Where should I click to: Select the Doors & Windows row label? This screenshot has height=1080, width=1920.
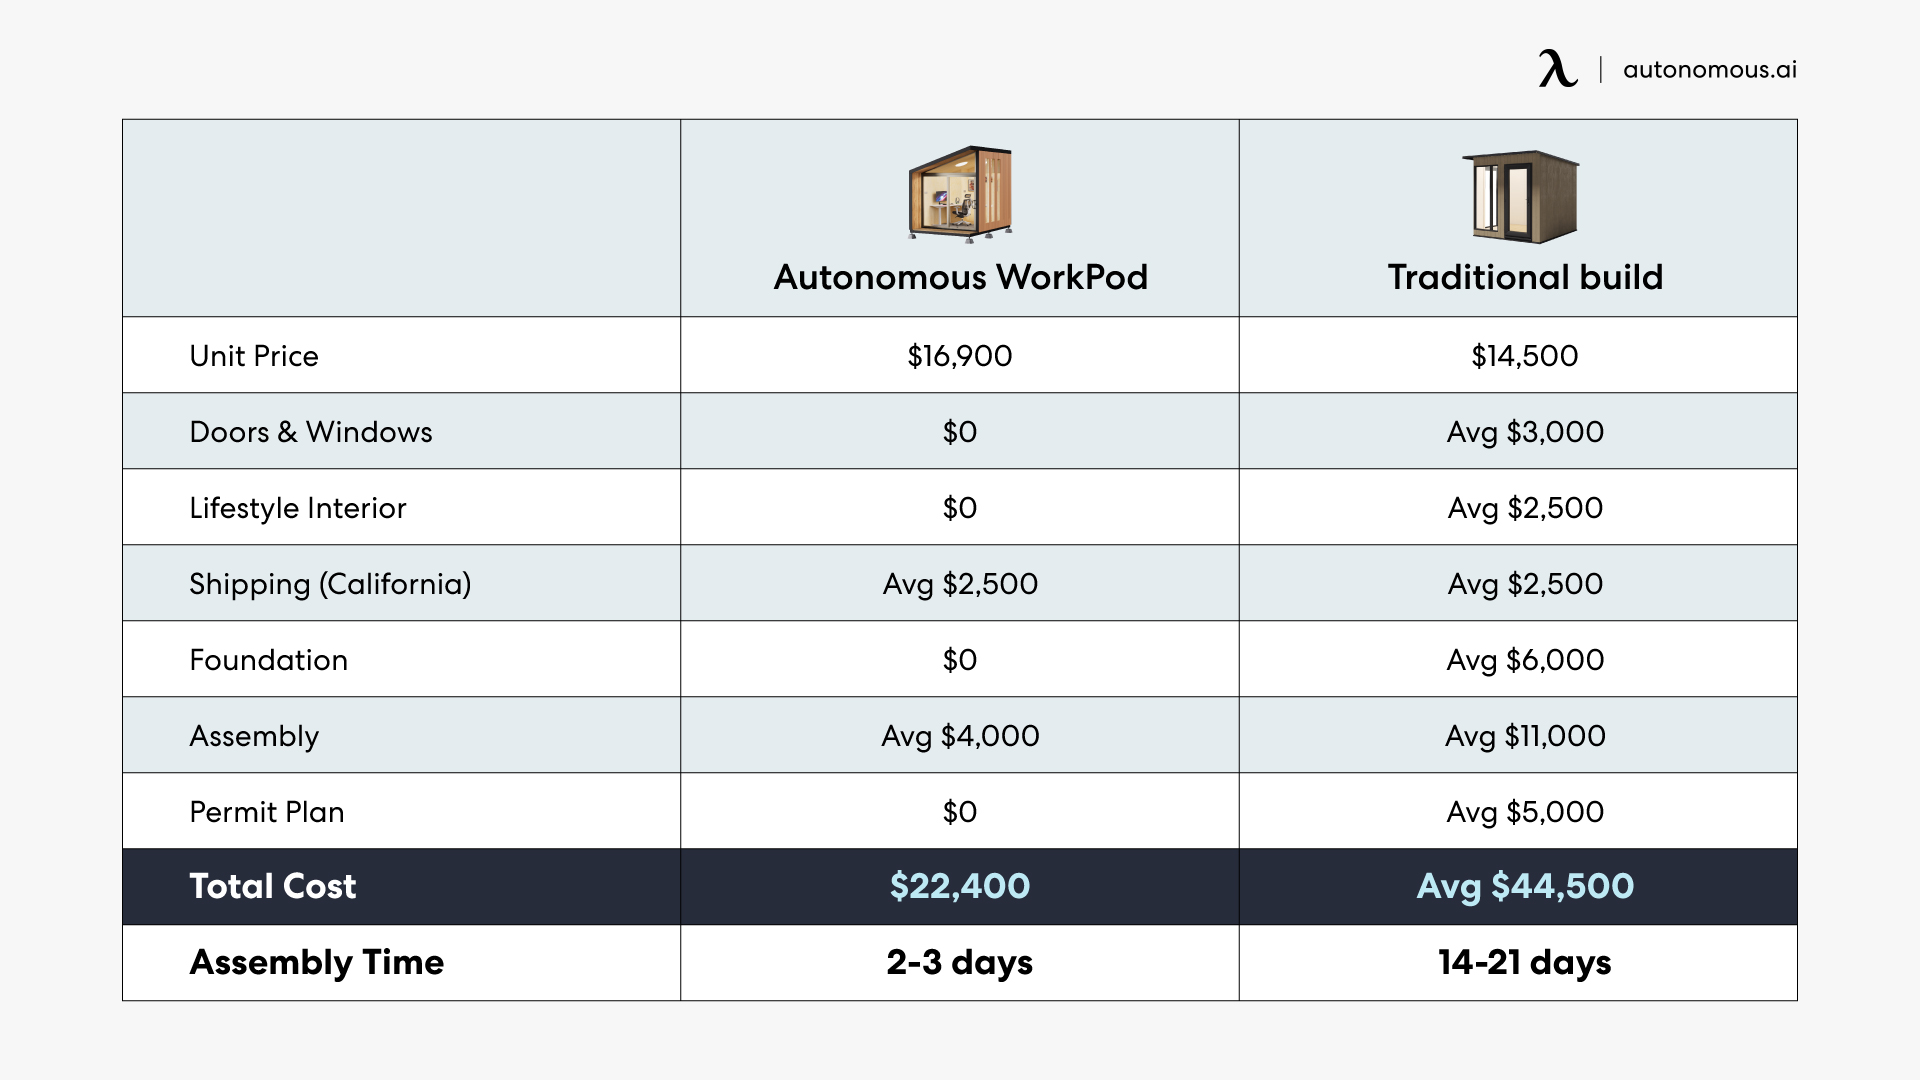[311, 432]
